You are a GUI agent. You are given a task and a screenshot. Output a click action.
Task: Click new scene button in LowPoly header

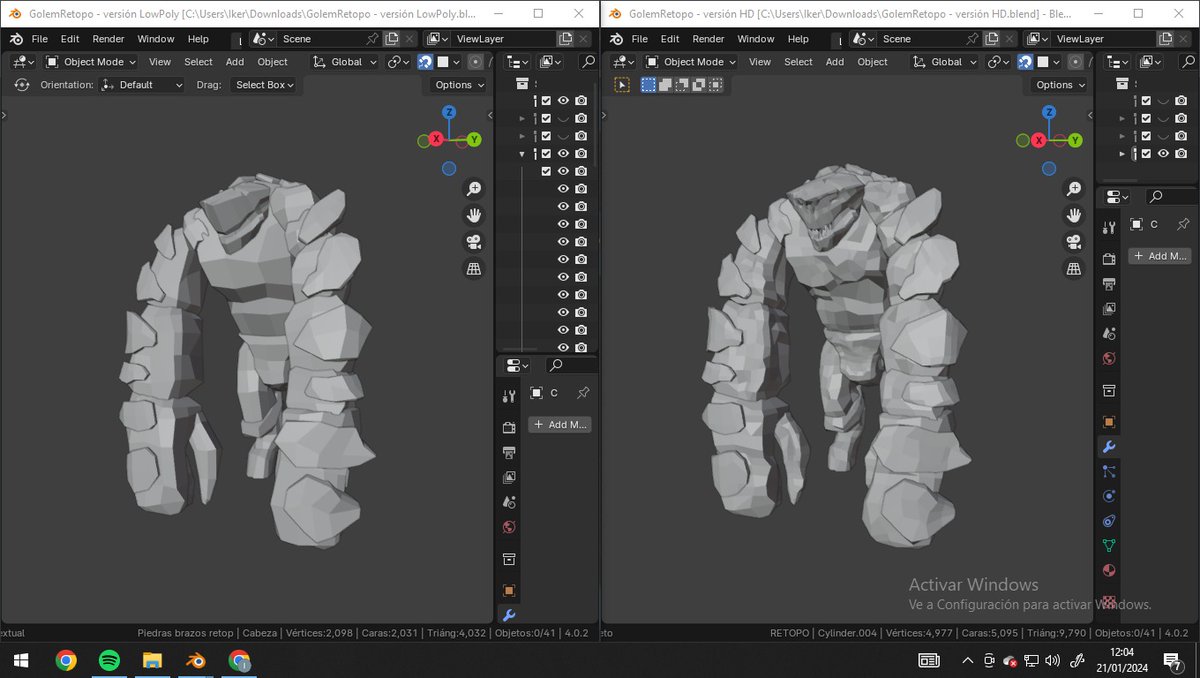392,39
